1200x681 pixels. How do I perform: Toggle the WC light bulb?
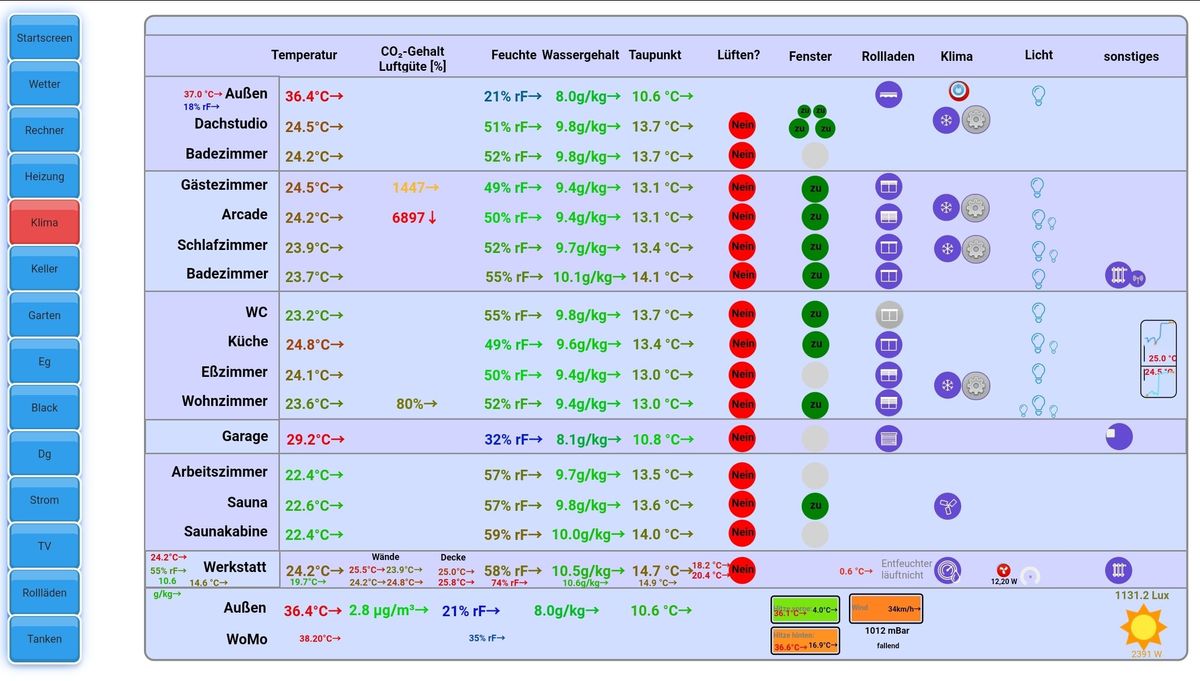[x=1038, y=312]
